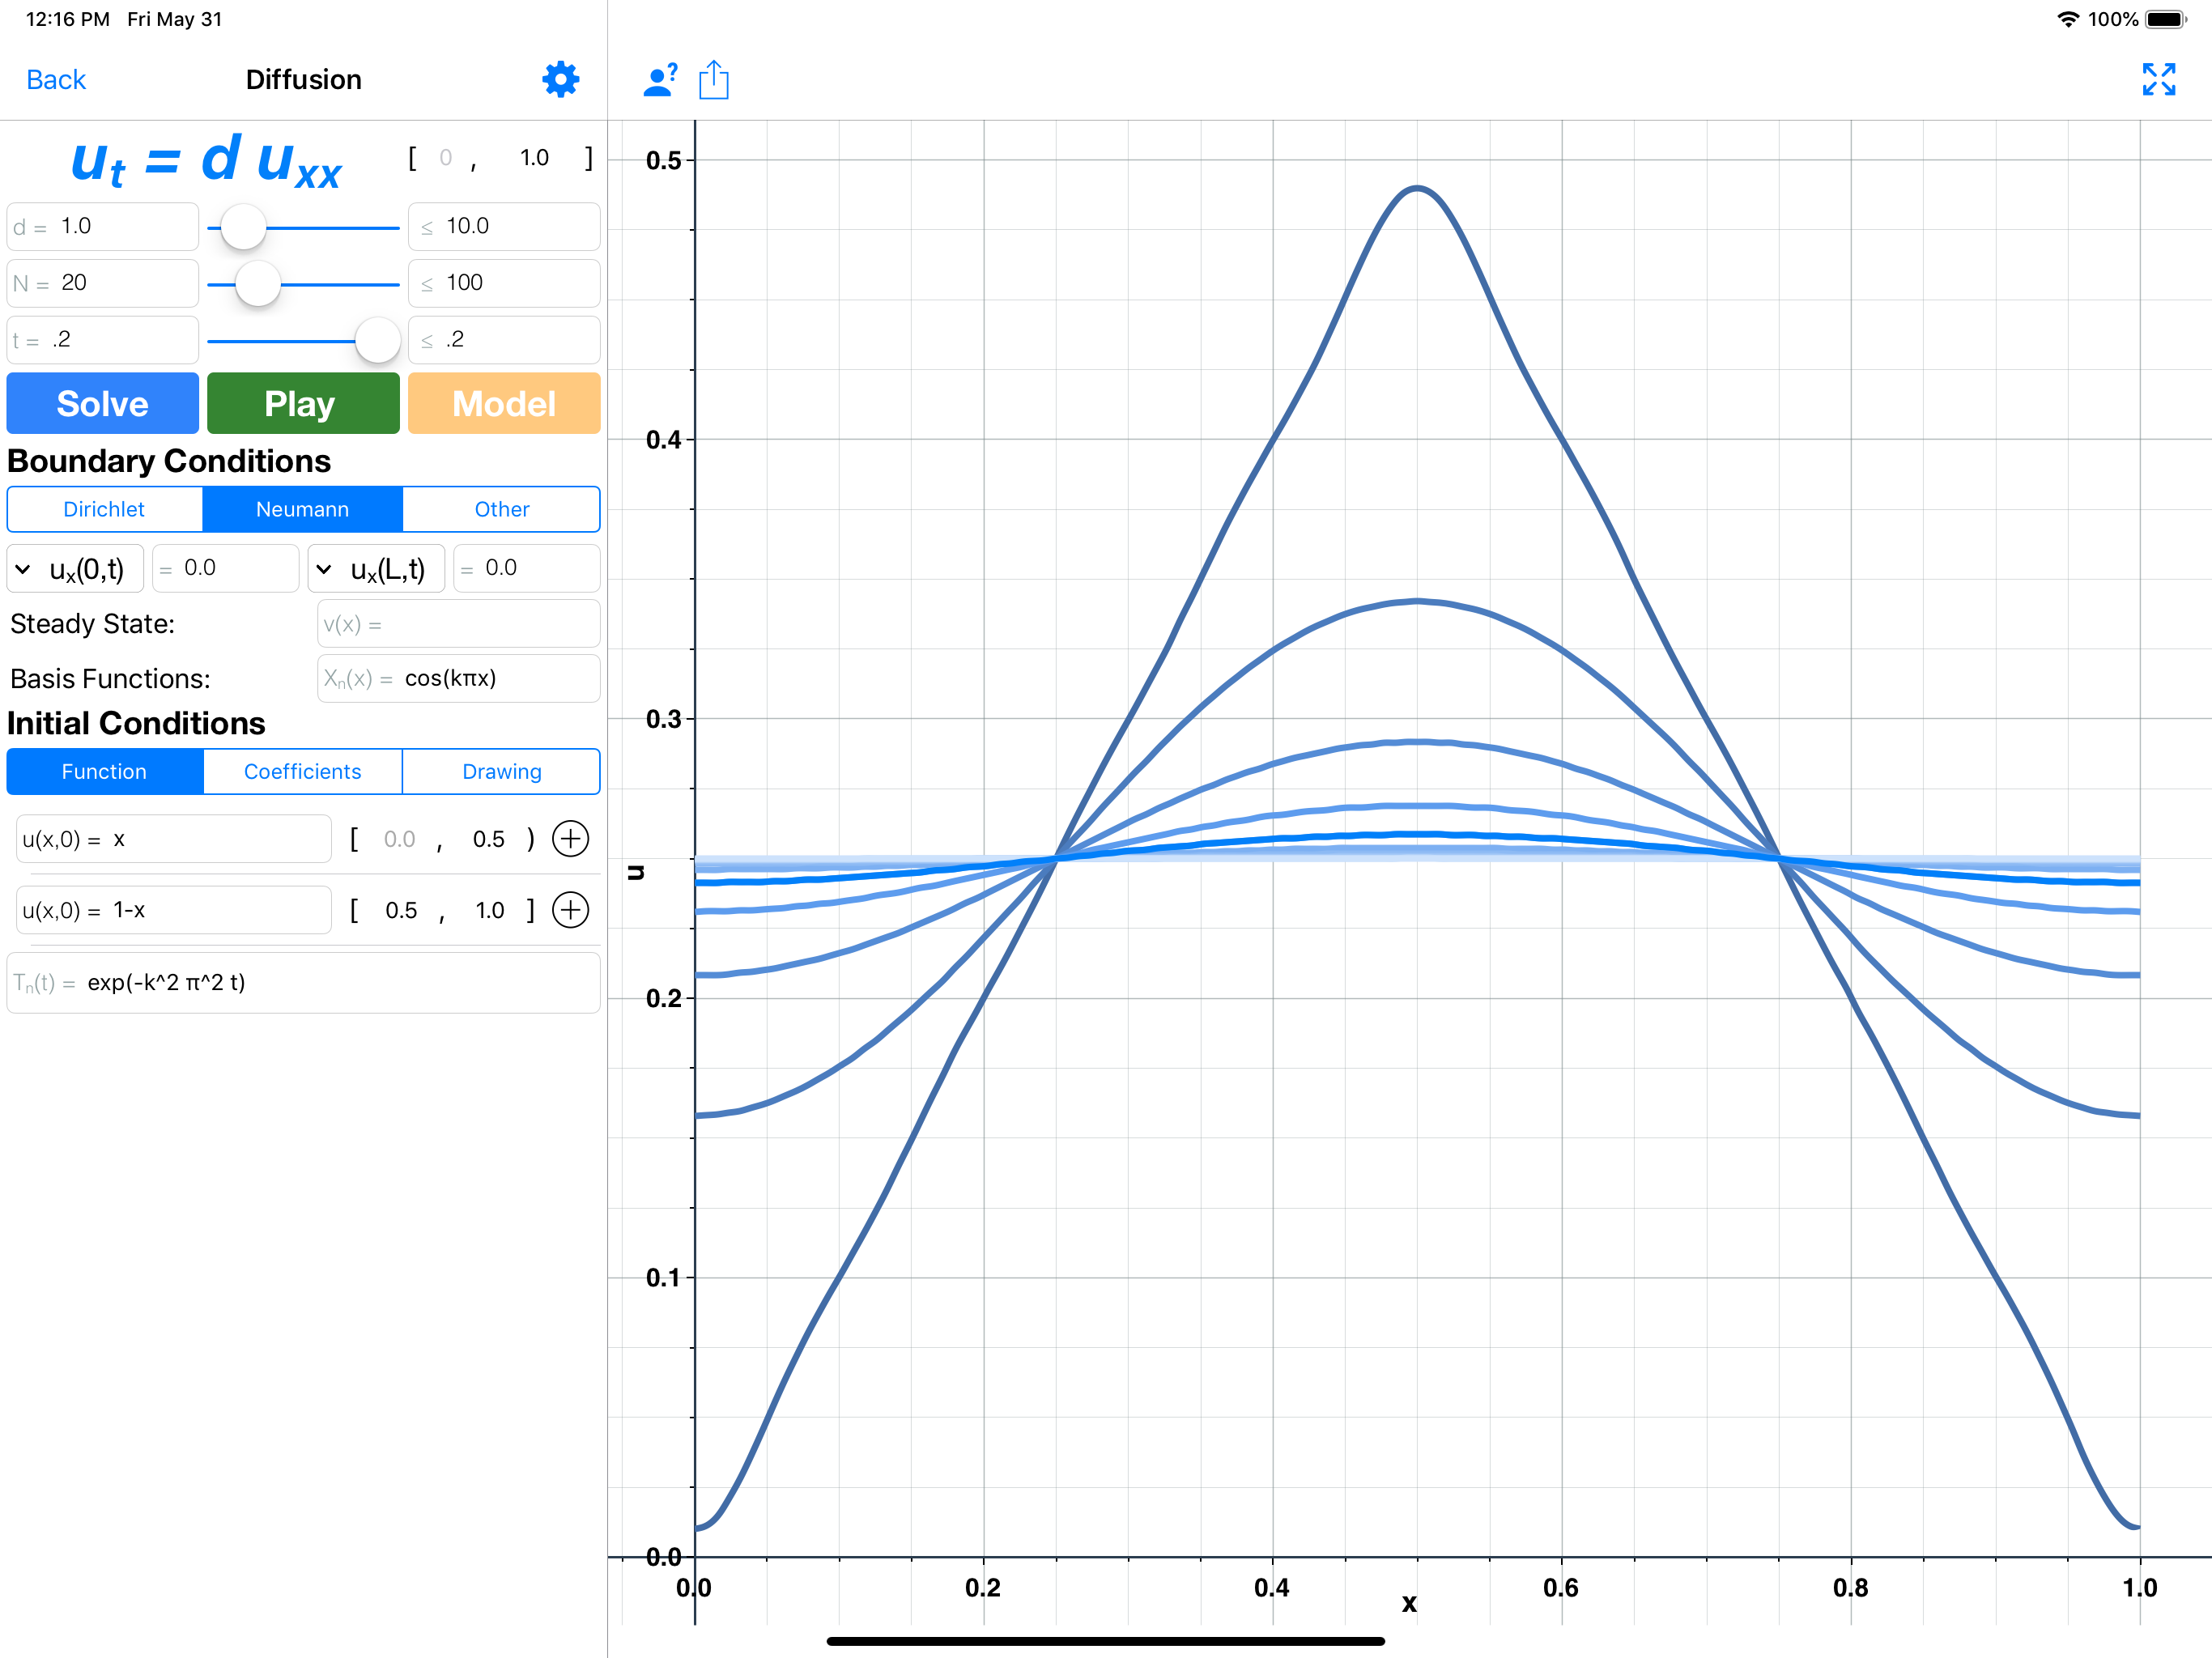Tap the 0.8 tick on the x axis

point(1850,1587)
